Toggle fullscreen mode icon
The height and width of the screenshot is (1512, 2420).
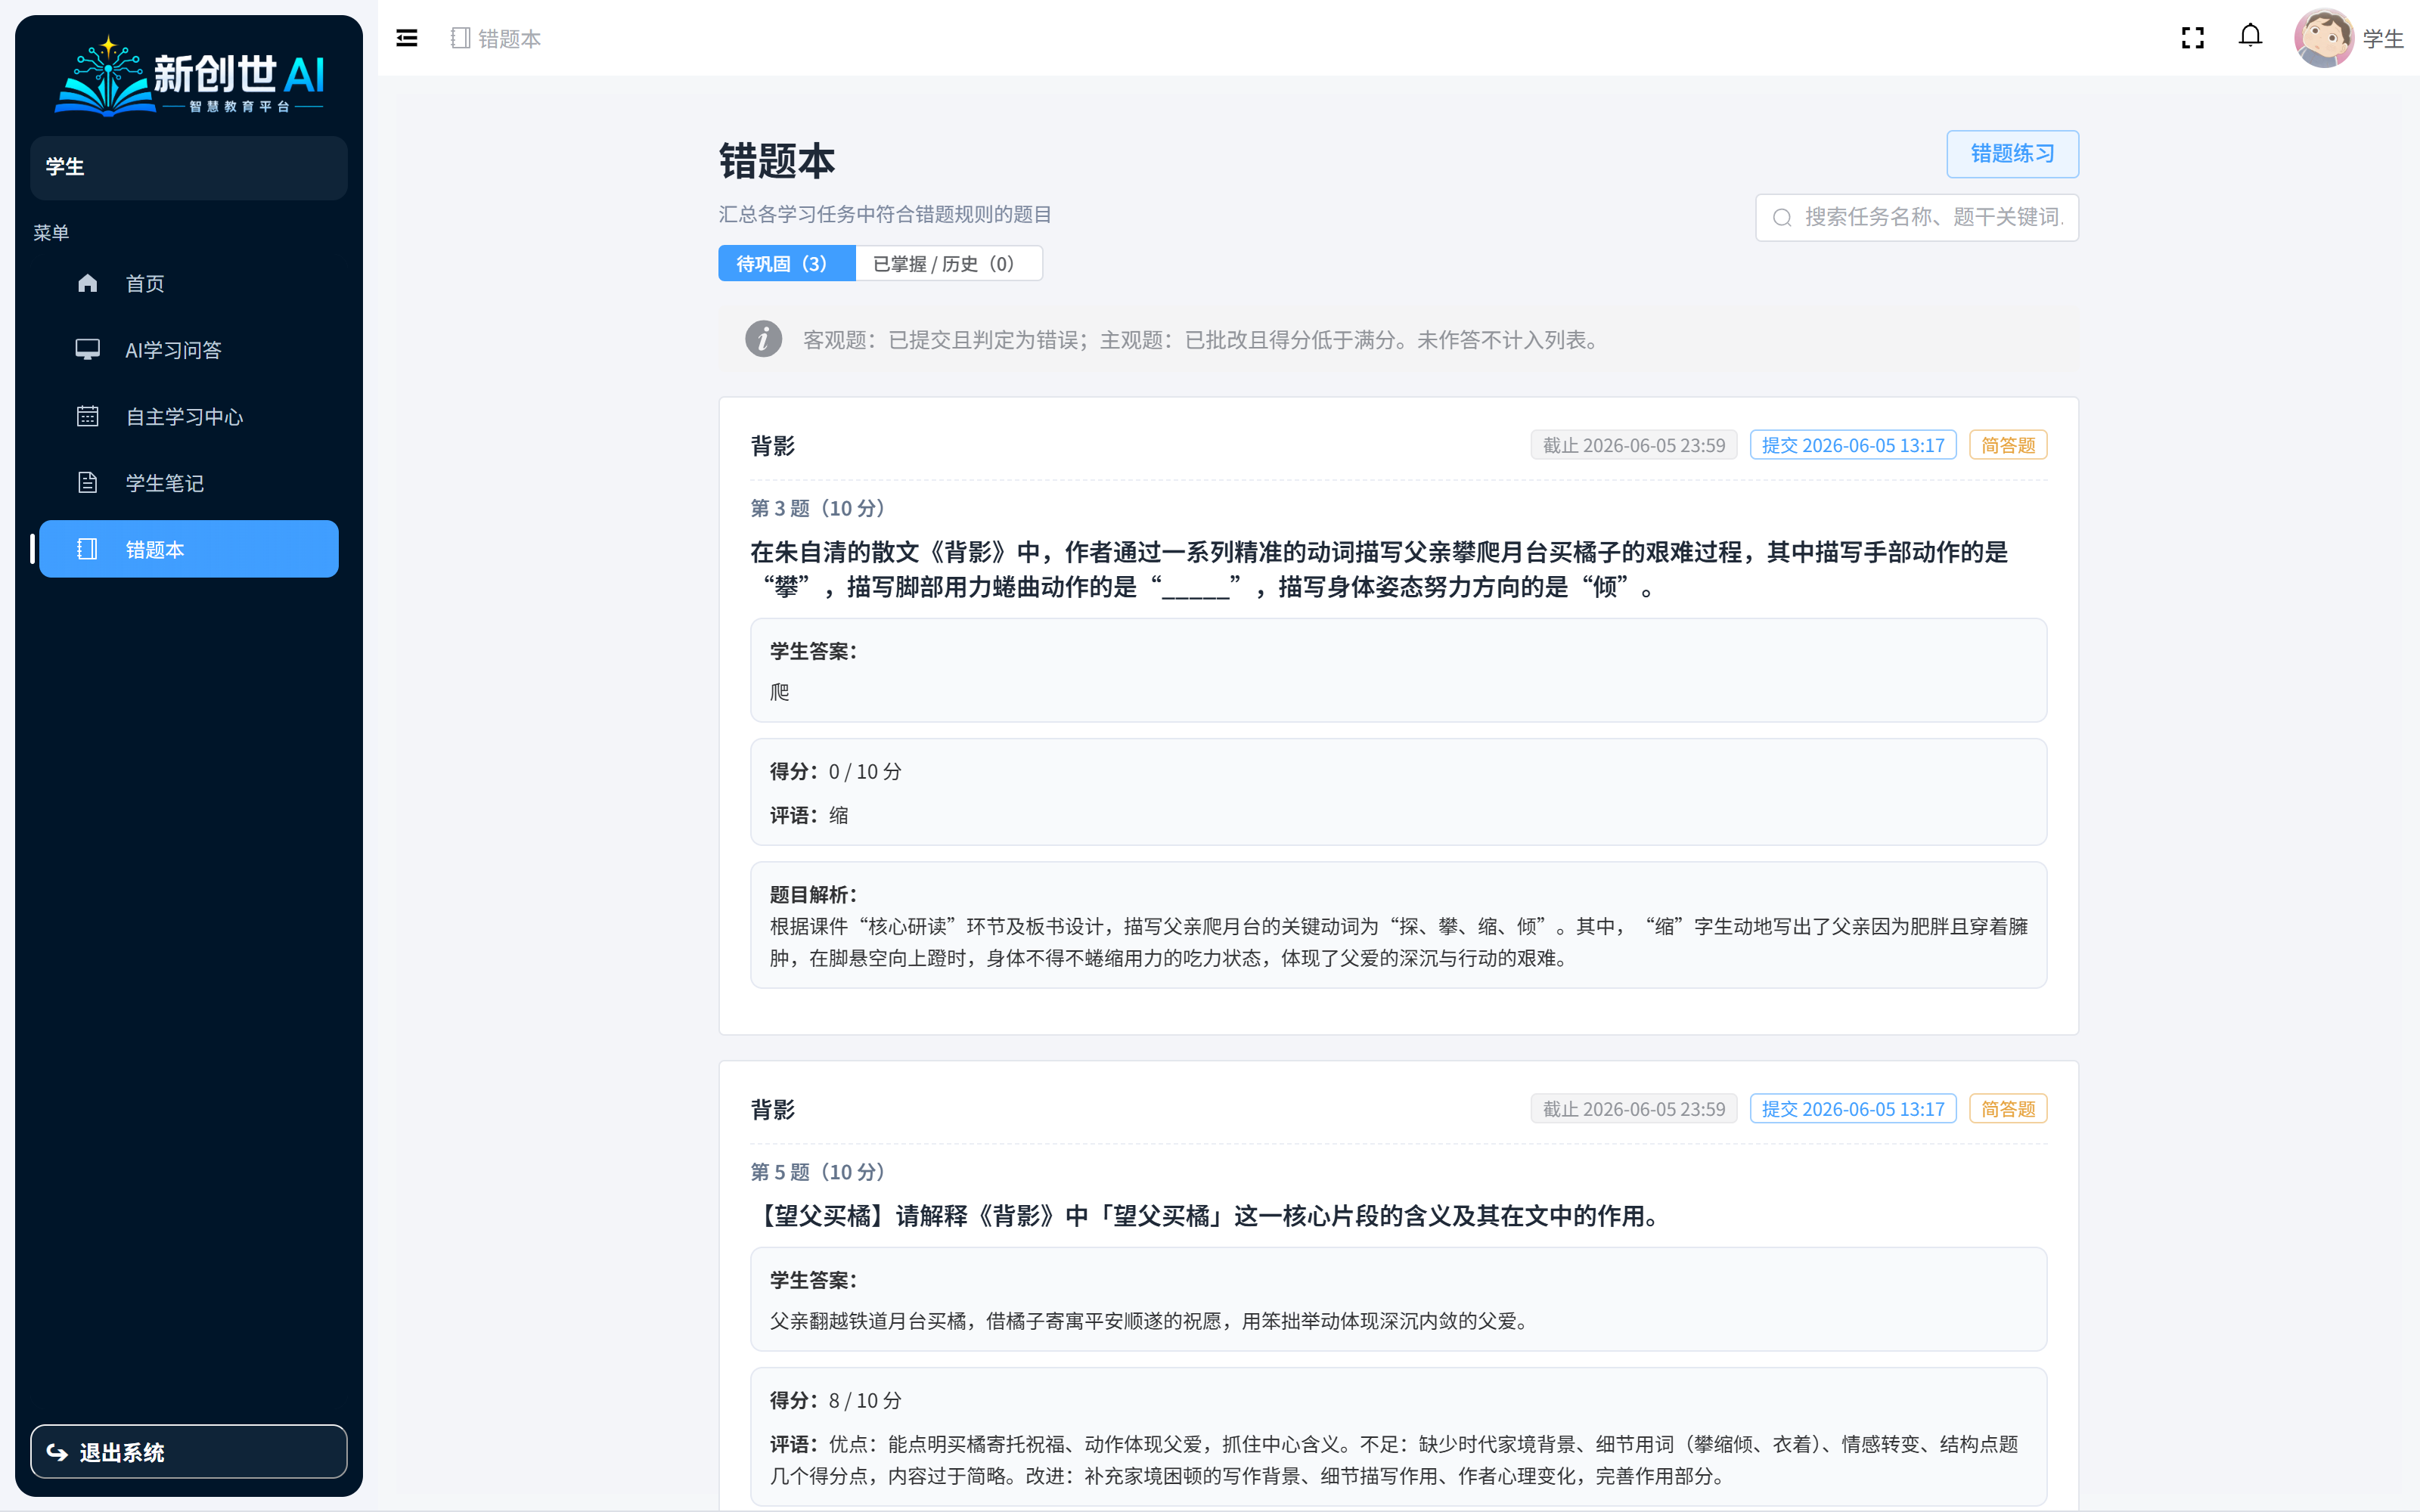coord(2192,38)
